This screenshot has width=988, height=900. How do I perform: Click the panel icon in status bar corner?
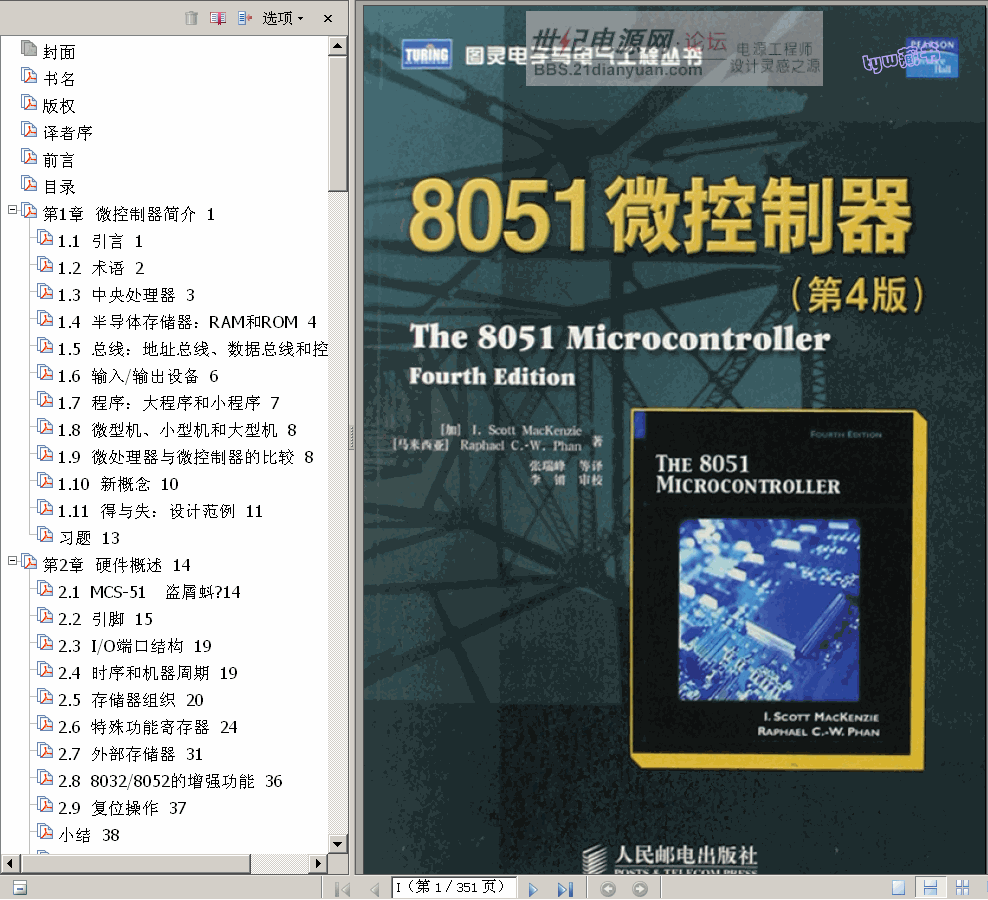20,888
